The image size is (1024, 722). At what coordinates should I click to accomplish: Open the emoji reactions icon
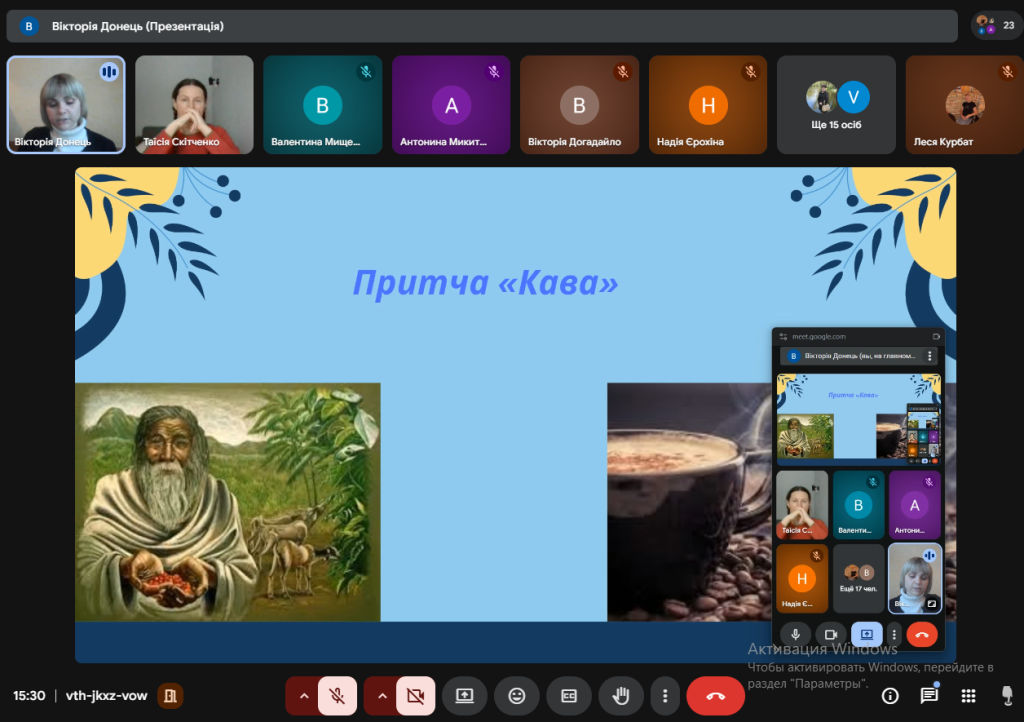point(517,696)
